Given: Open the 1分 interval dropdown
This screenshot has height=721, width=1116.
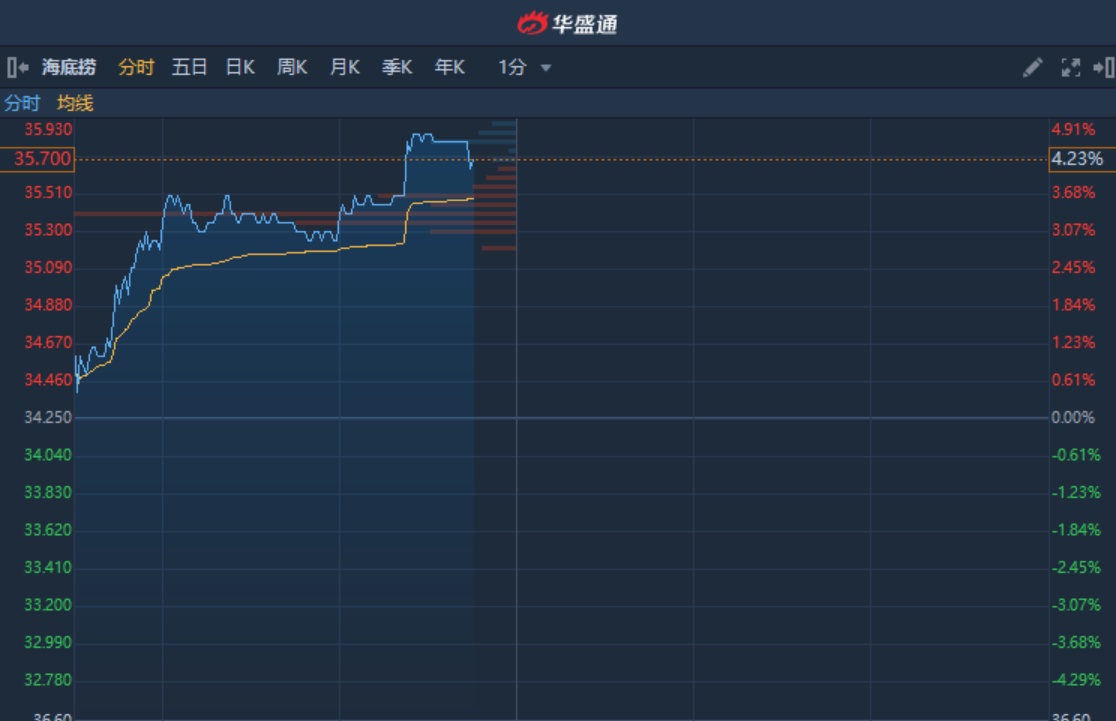Looking at the screenshot, I should point(512,68).
